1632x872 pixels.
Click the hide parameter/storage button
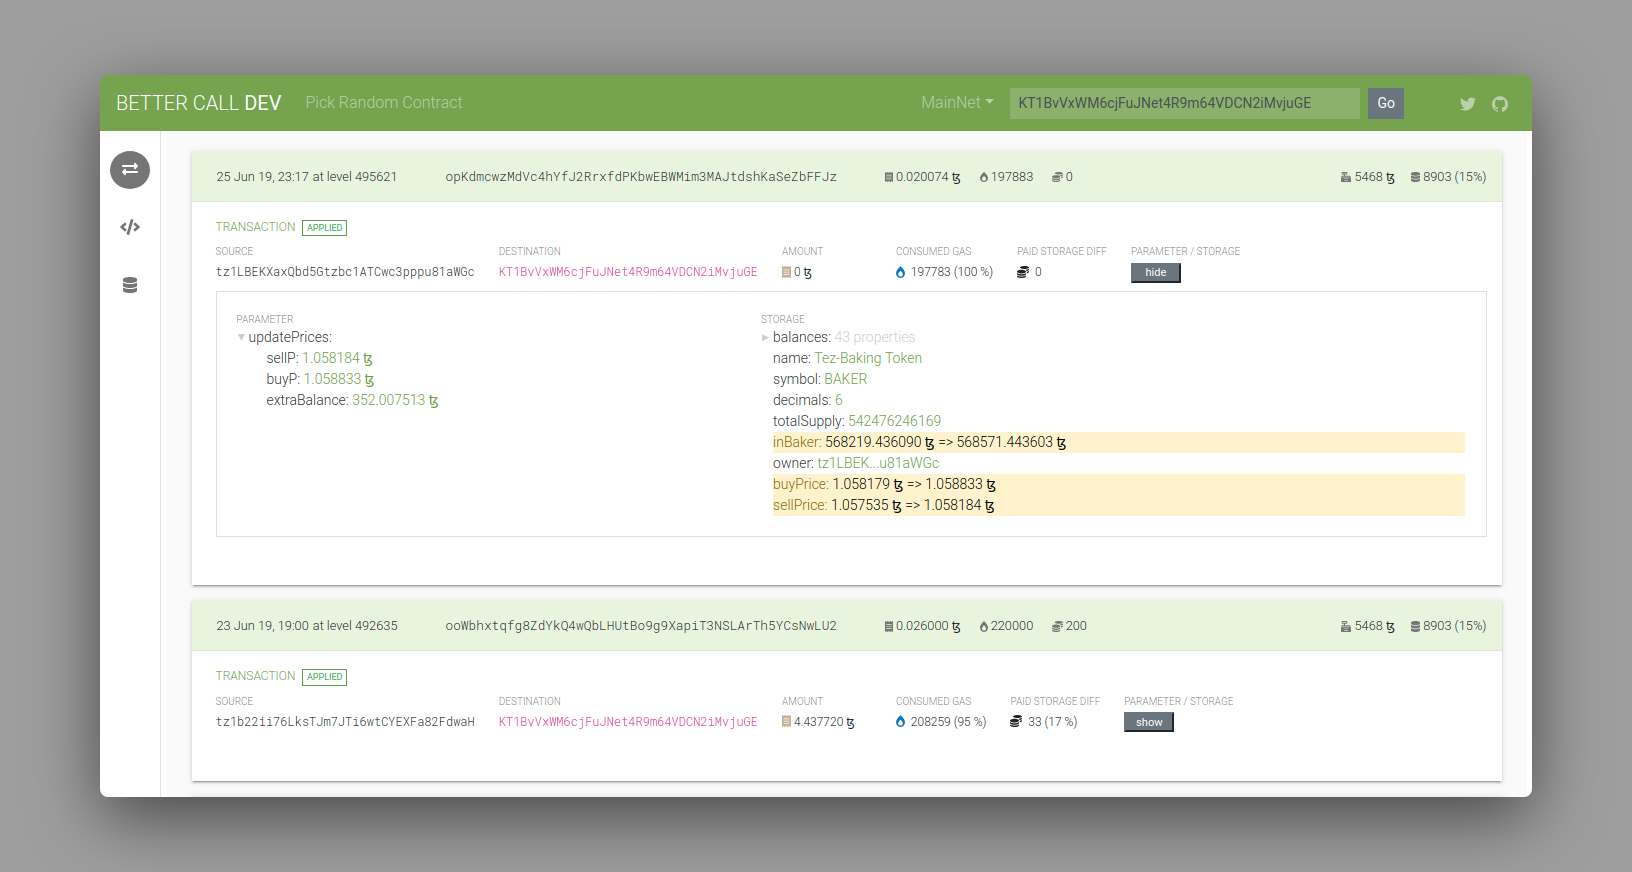click(x=1155, y=273)
